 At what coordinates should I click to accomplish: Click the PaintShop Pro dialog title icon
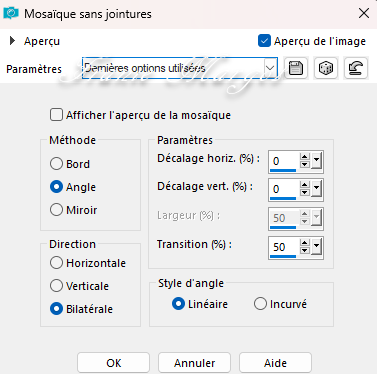11,14
